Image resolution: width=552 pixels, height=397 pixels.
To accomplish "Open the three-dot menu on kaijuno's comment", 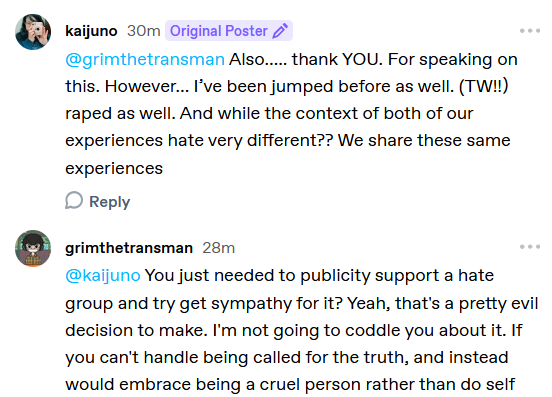I will coord(530,31).
